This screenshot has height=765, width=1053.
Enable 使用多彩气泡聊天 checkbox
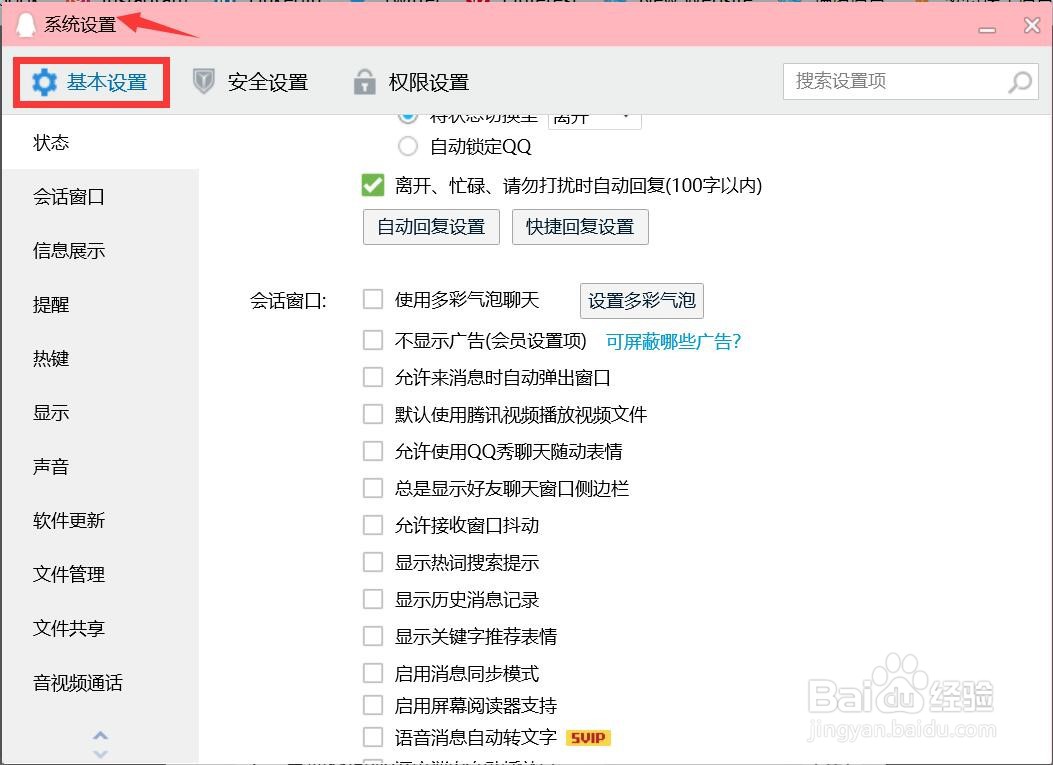click(x=373, y=300)
